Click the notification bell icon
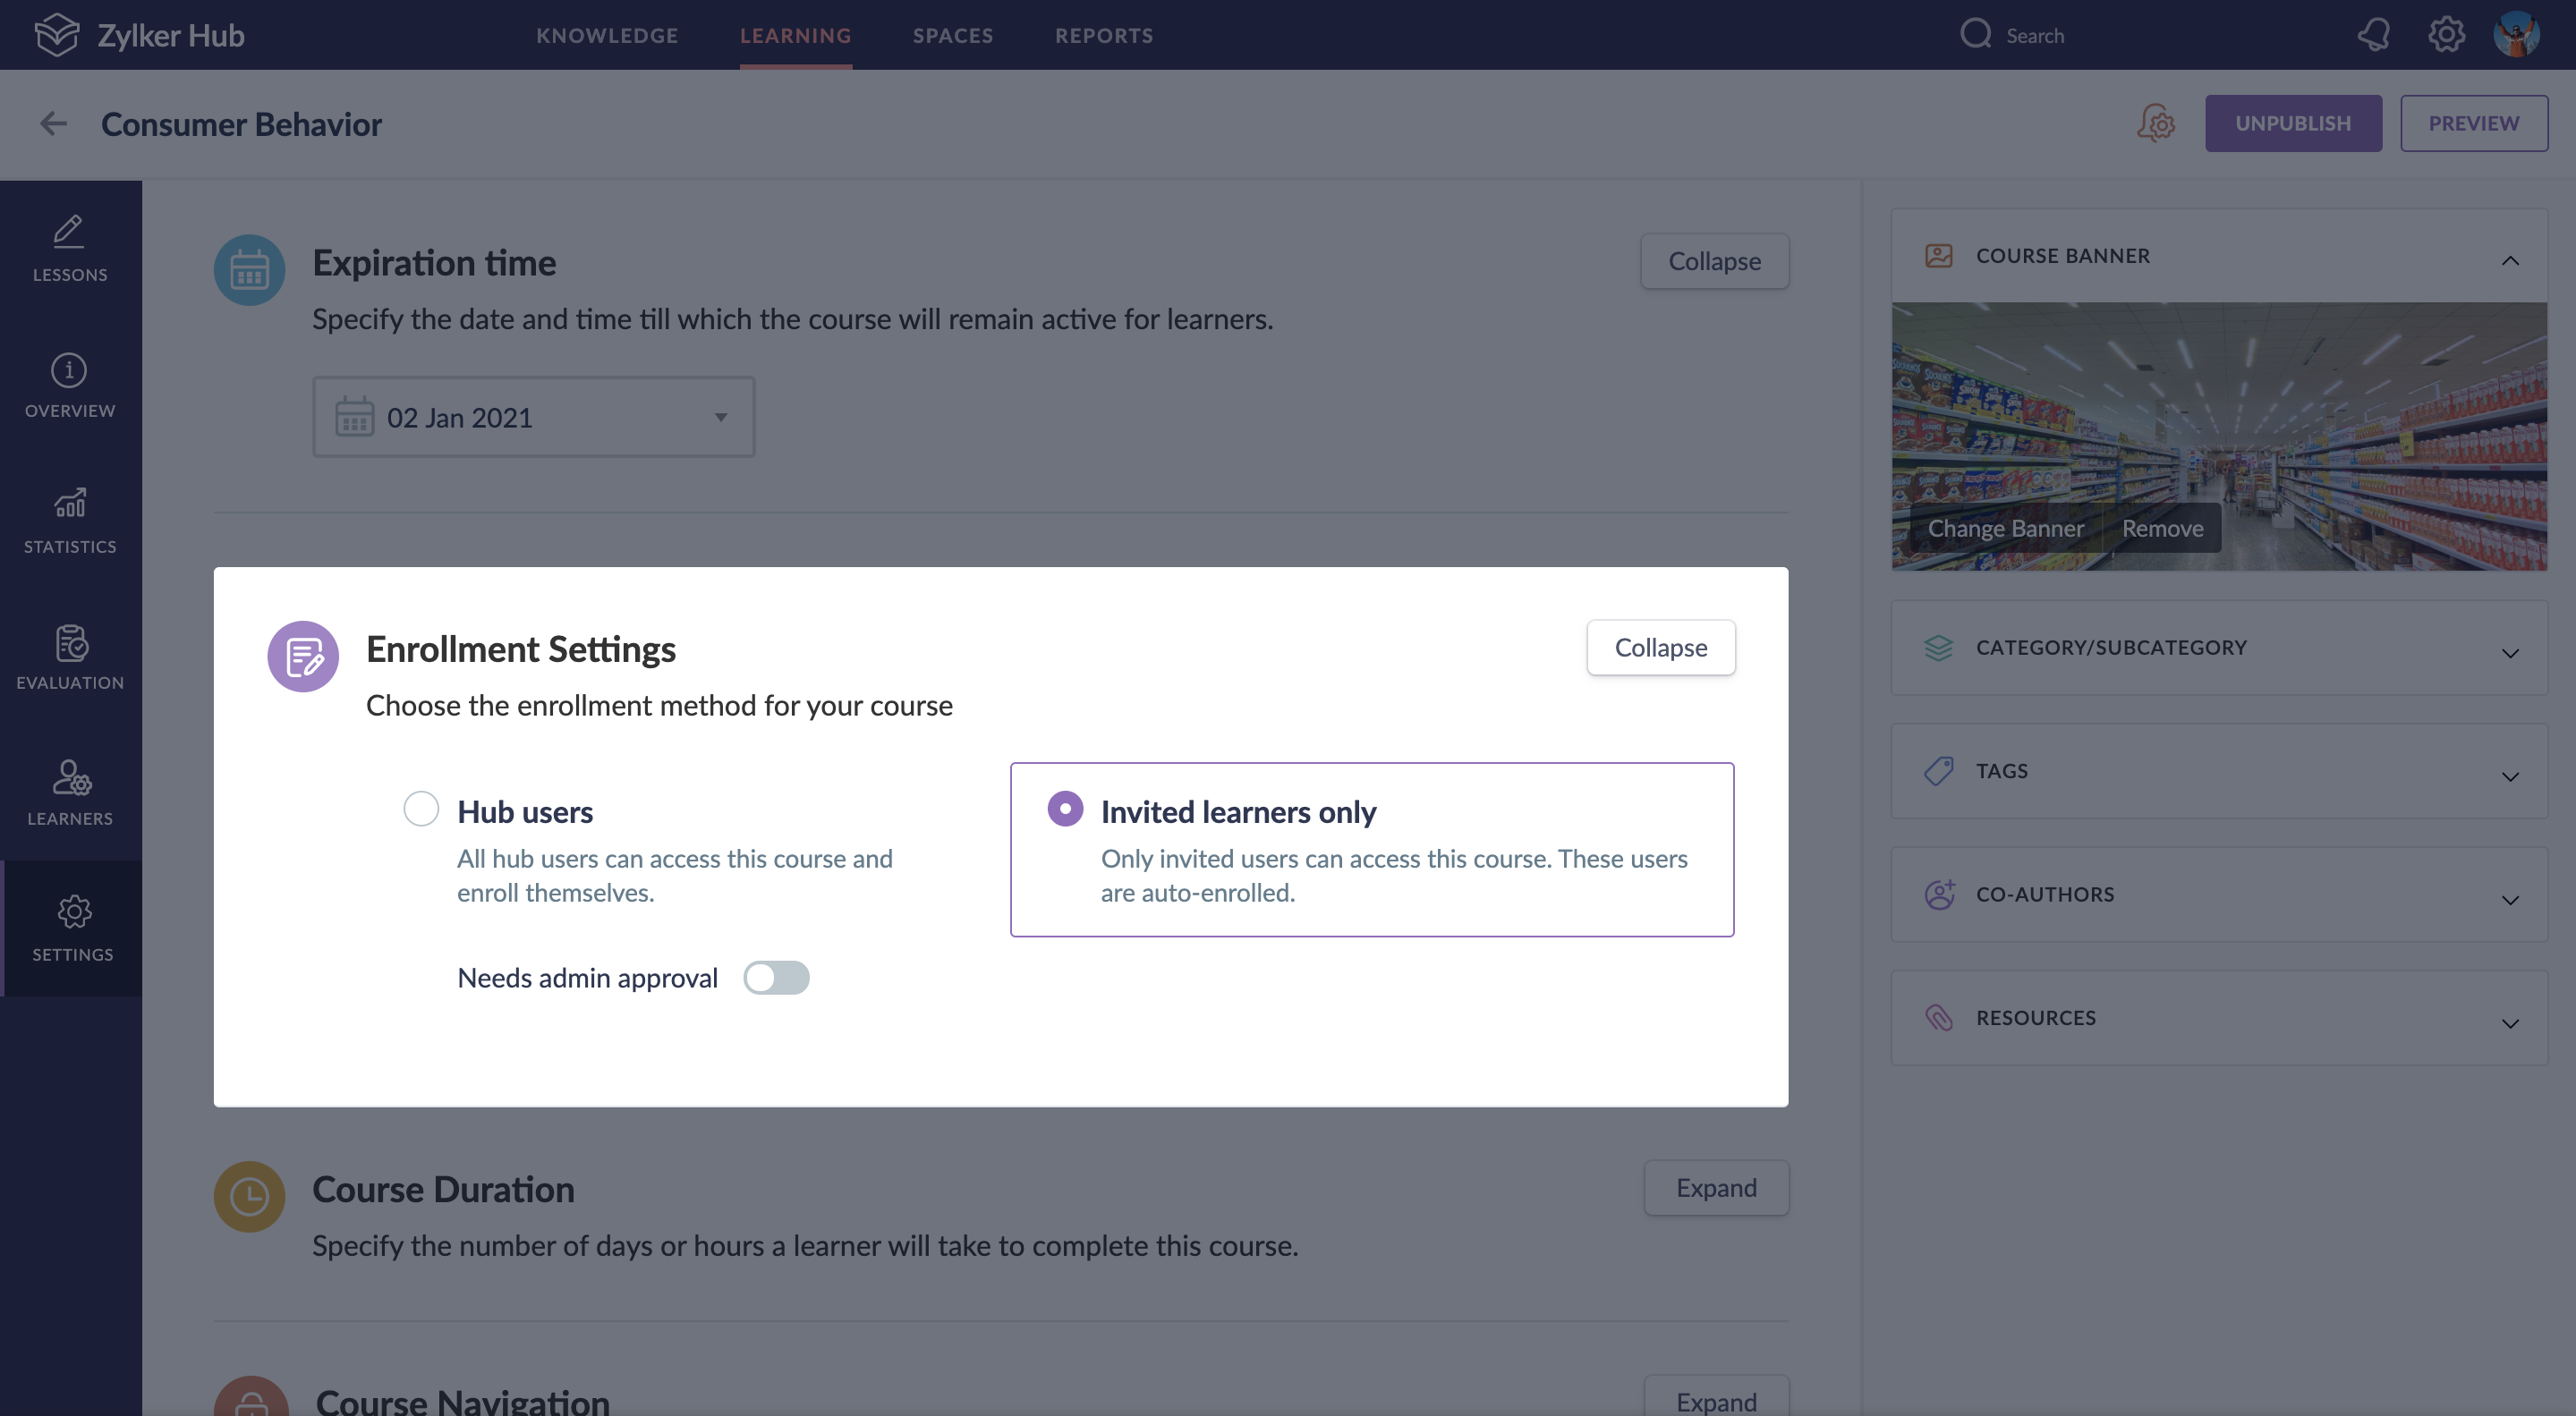Screen dimensions: 2576x1416 pos(2373,35)
